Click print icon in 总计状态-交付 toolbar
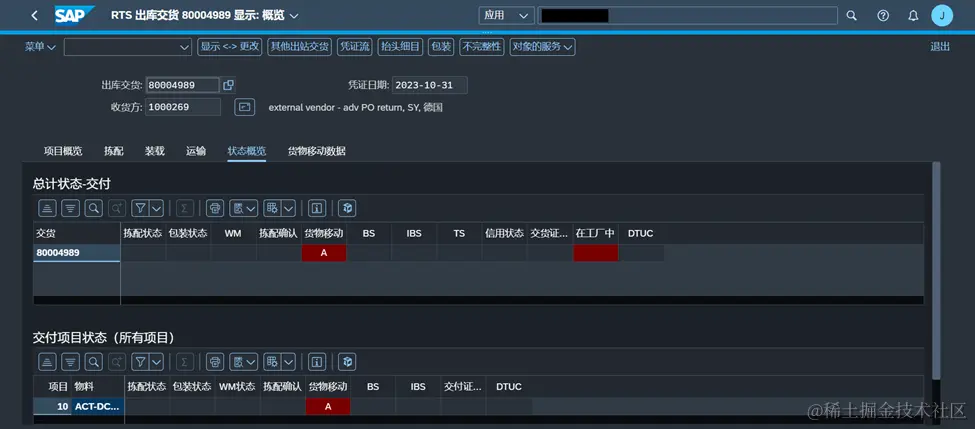This screenshot has width=975, height=429. point(215,208)
